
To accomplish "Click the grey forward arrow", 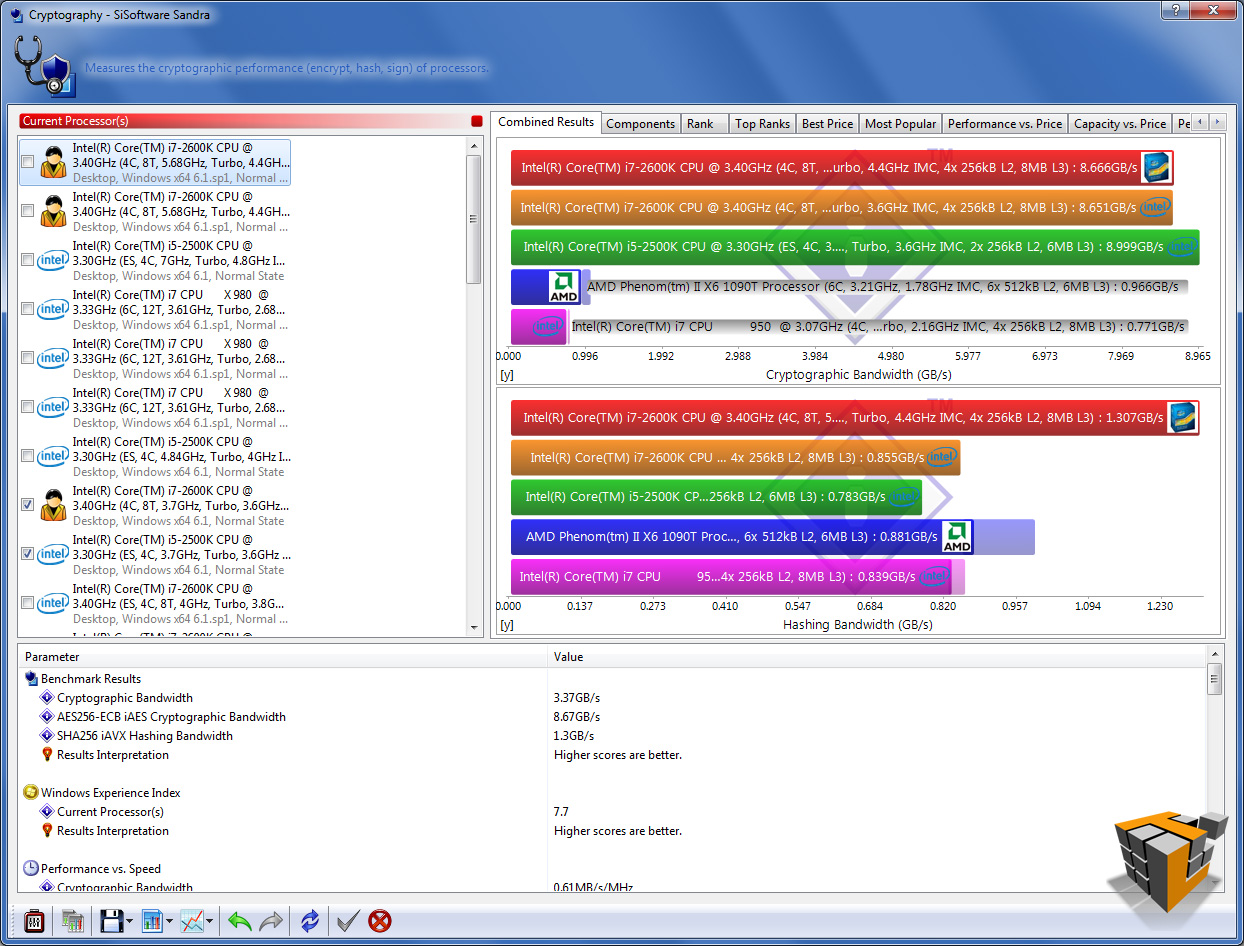I will [x=270, y=920].
